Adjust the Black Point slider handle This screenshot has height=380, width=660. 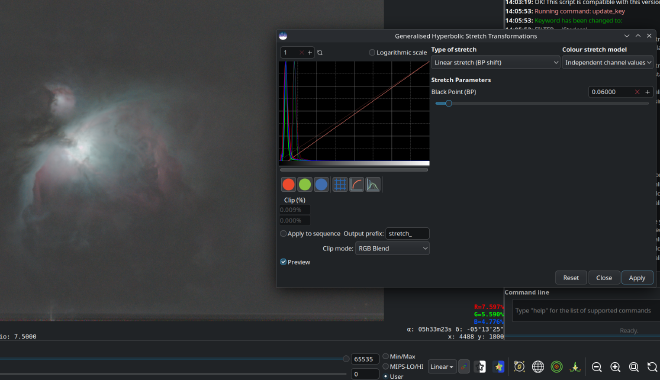point(449,104)
